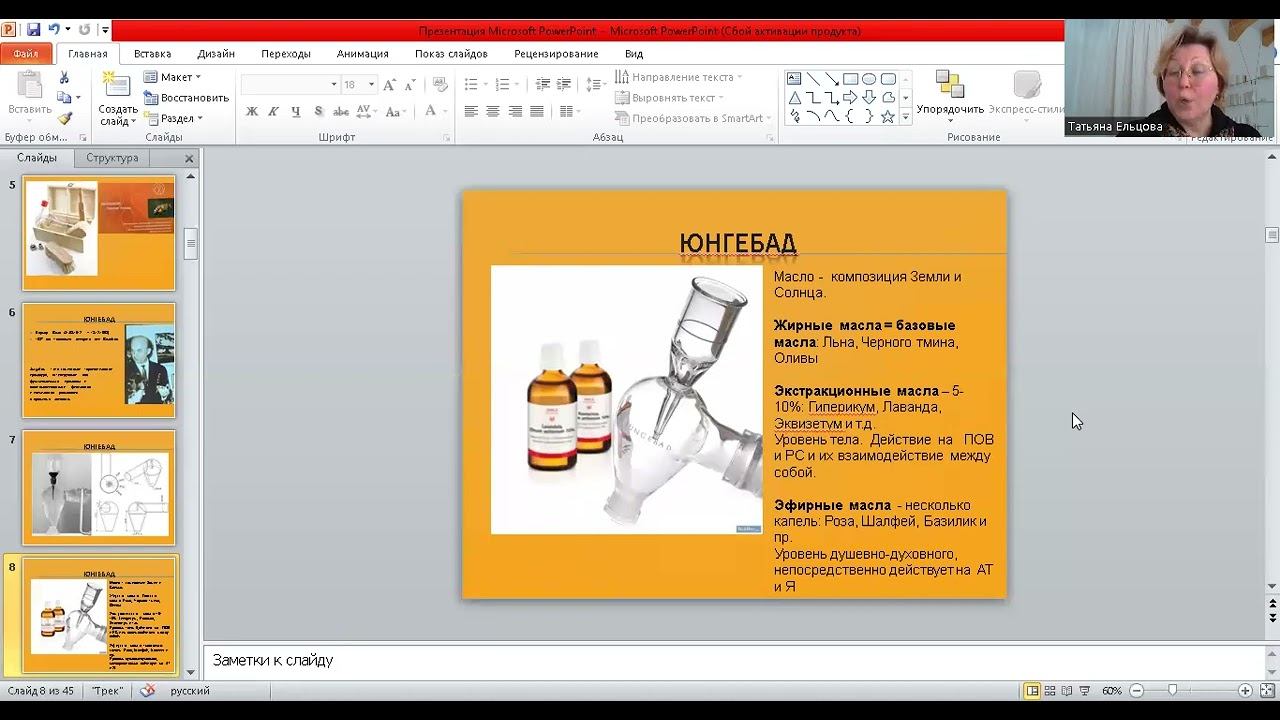Select the left brace shape
The width and height of the screenshot is (1280, 720).
pyautogui.click(x=850, y=116)
